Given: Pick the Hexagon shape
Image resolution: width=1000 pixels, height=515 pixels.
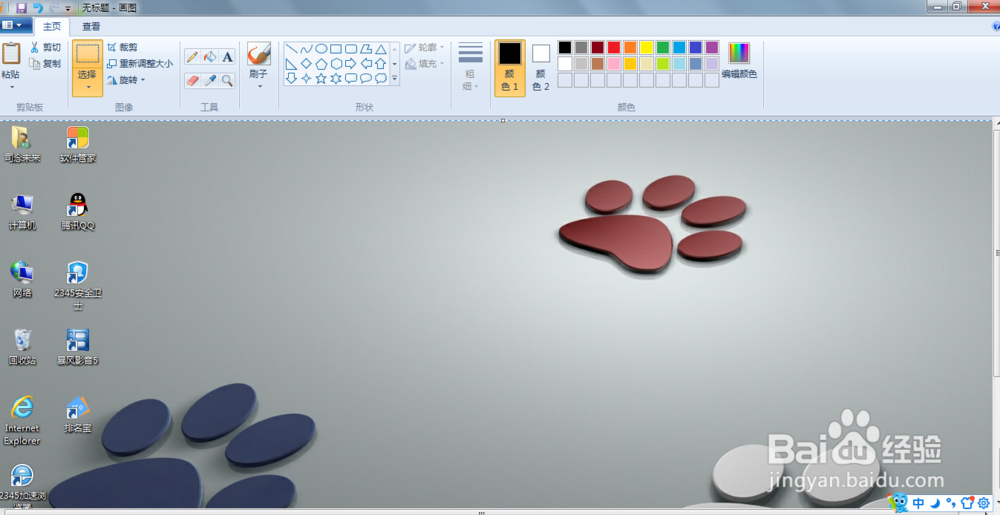Looking at the screenshot, I should coord(336,64).
